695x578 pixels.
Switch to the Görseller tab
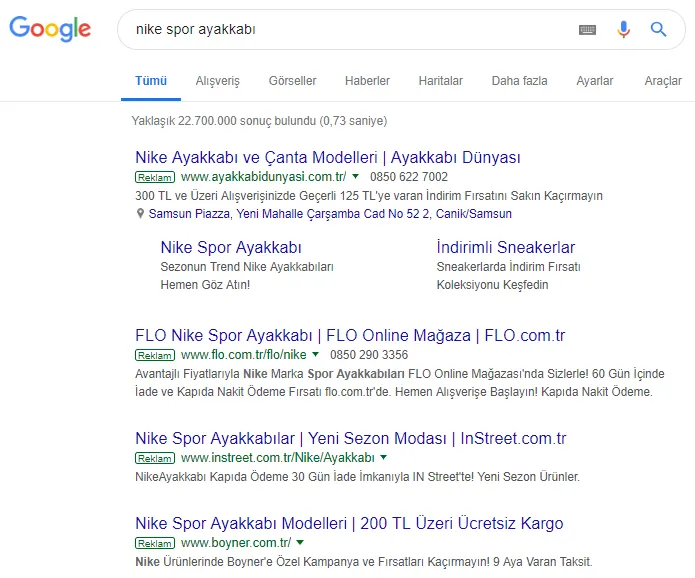pyautogui.click(x=293, y=81)
